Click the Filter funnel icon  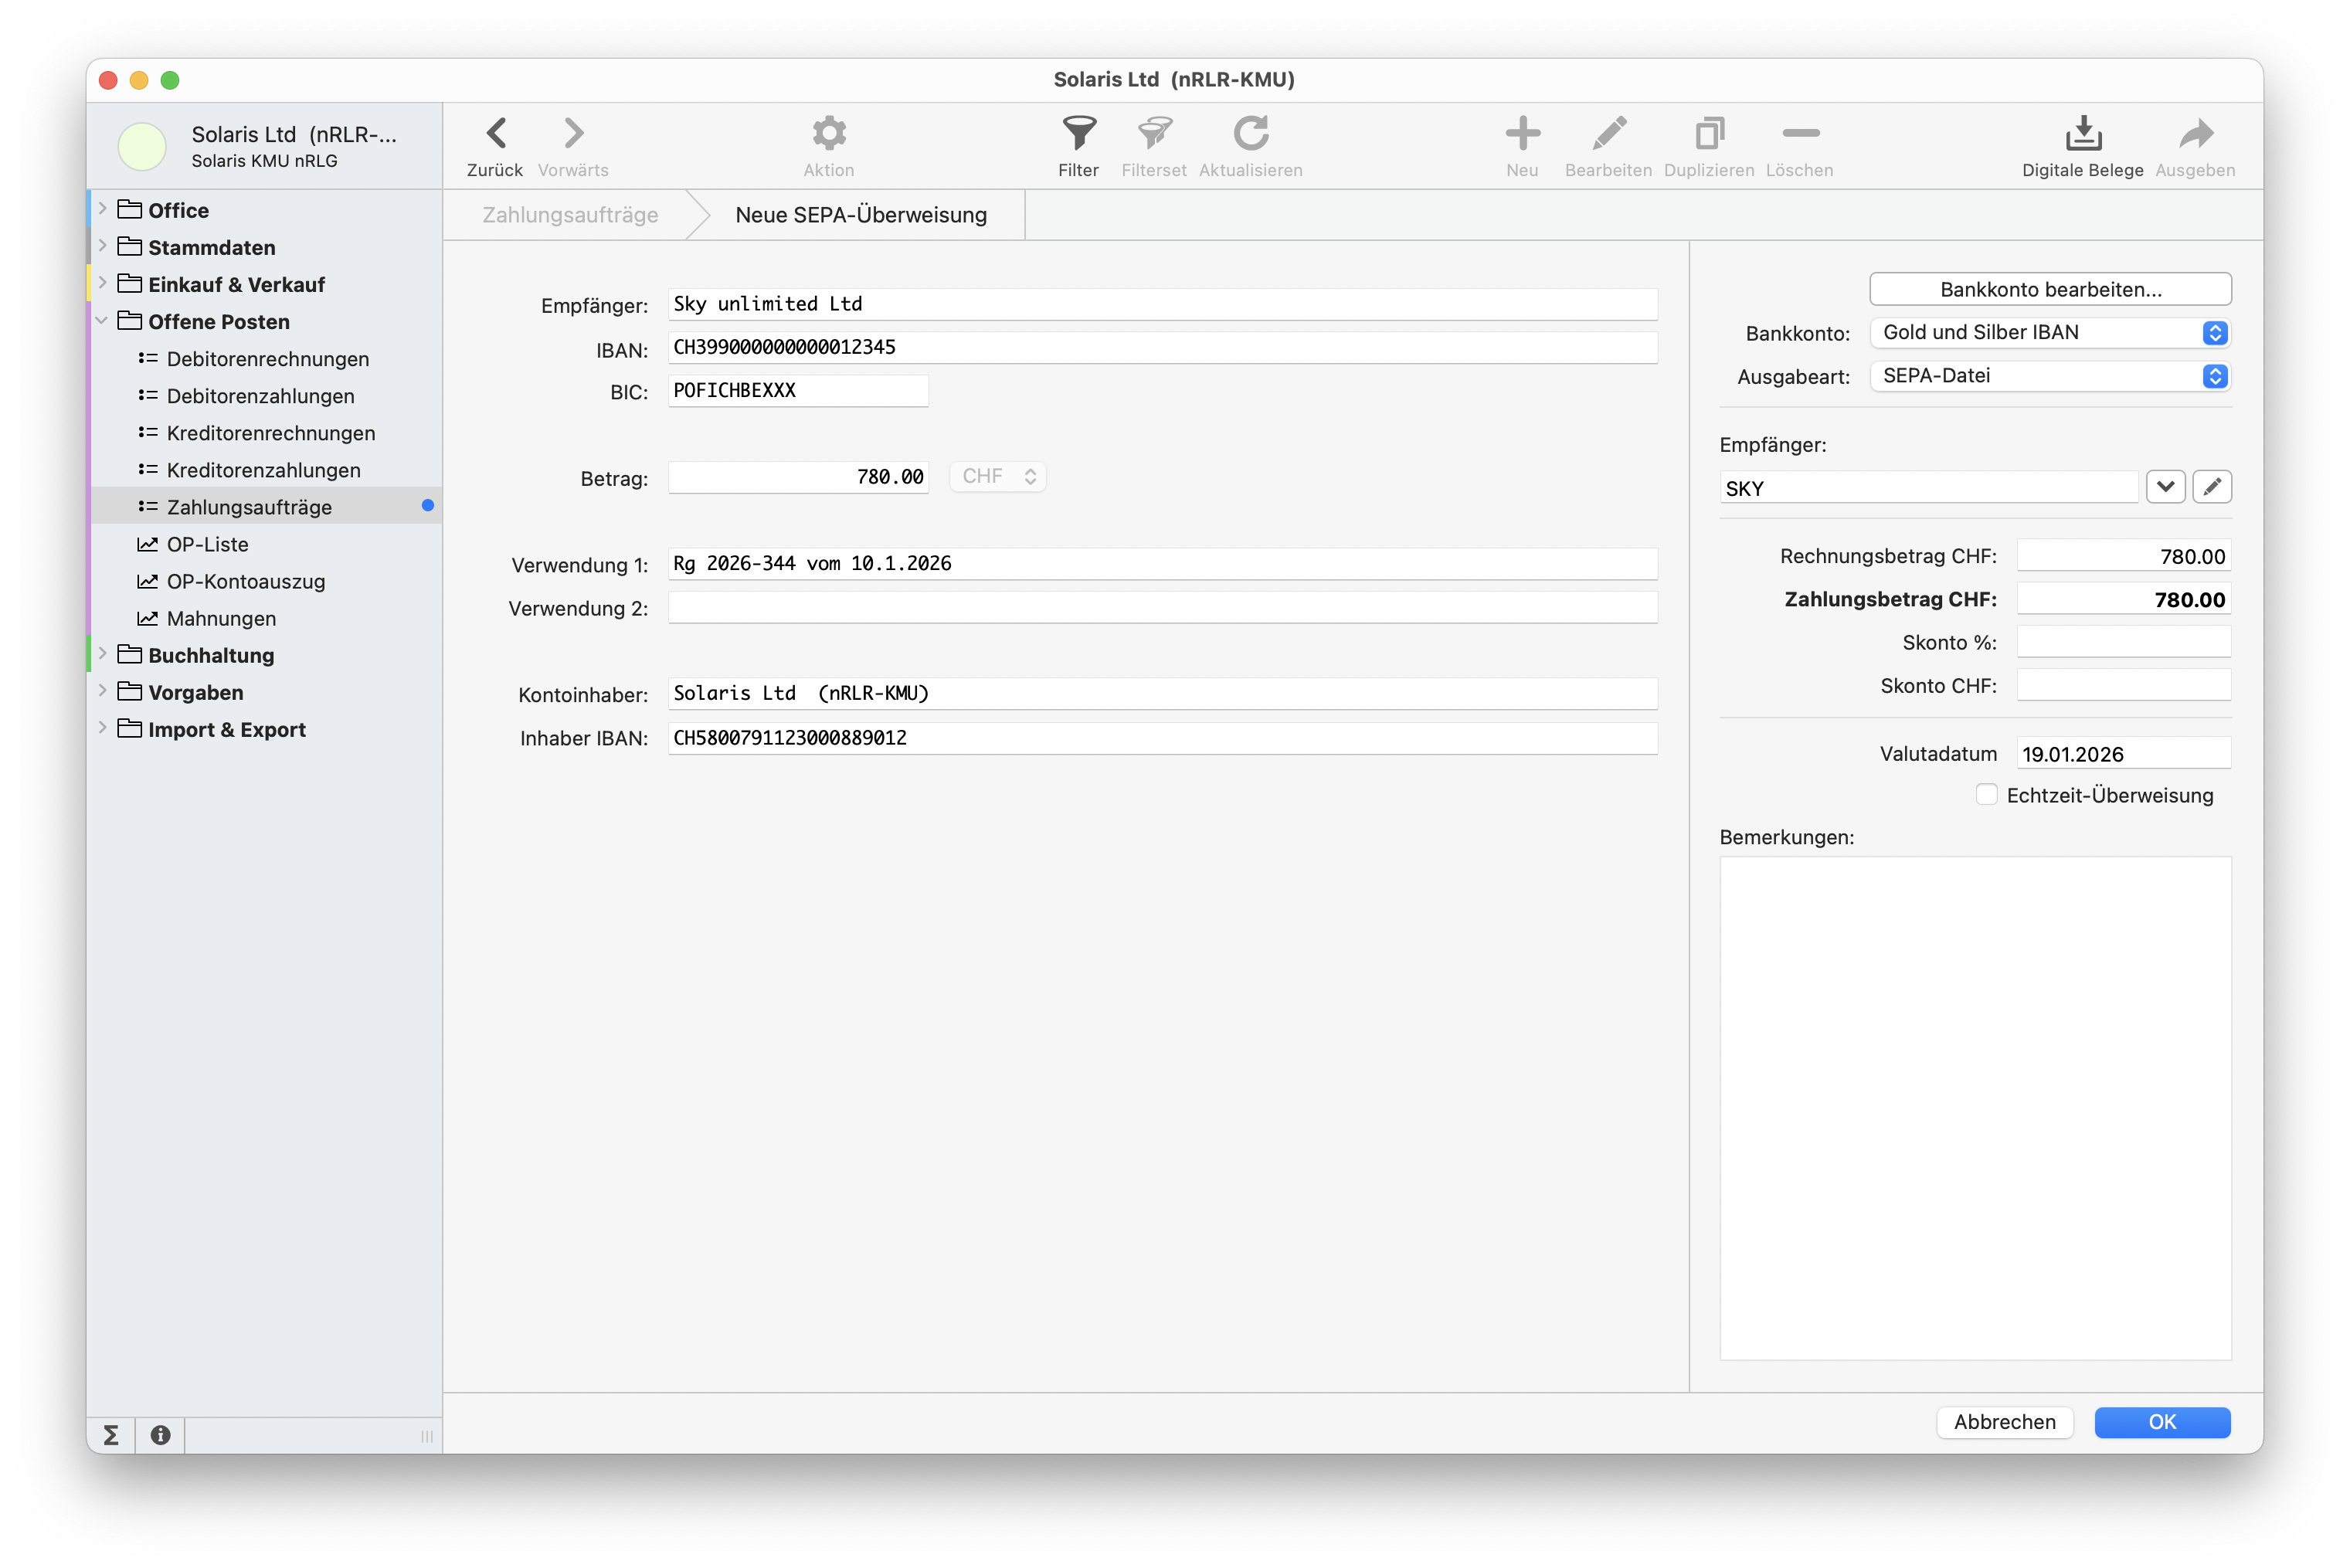click(1078, 133)
